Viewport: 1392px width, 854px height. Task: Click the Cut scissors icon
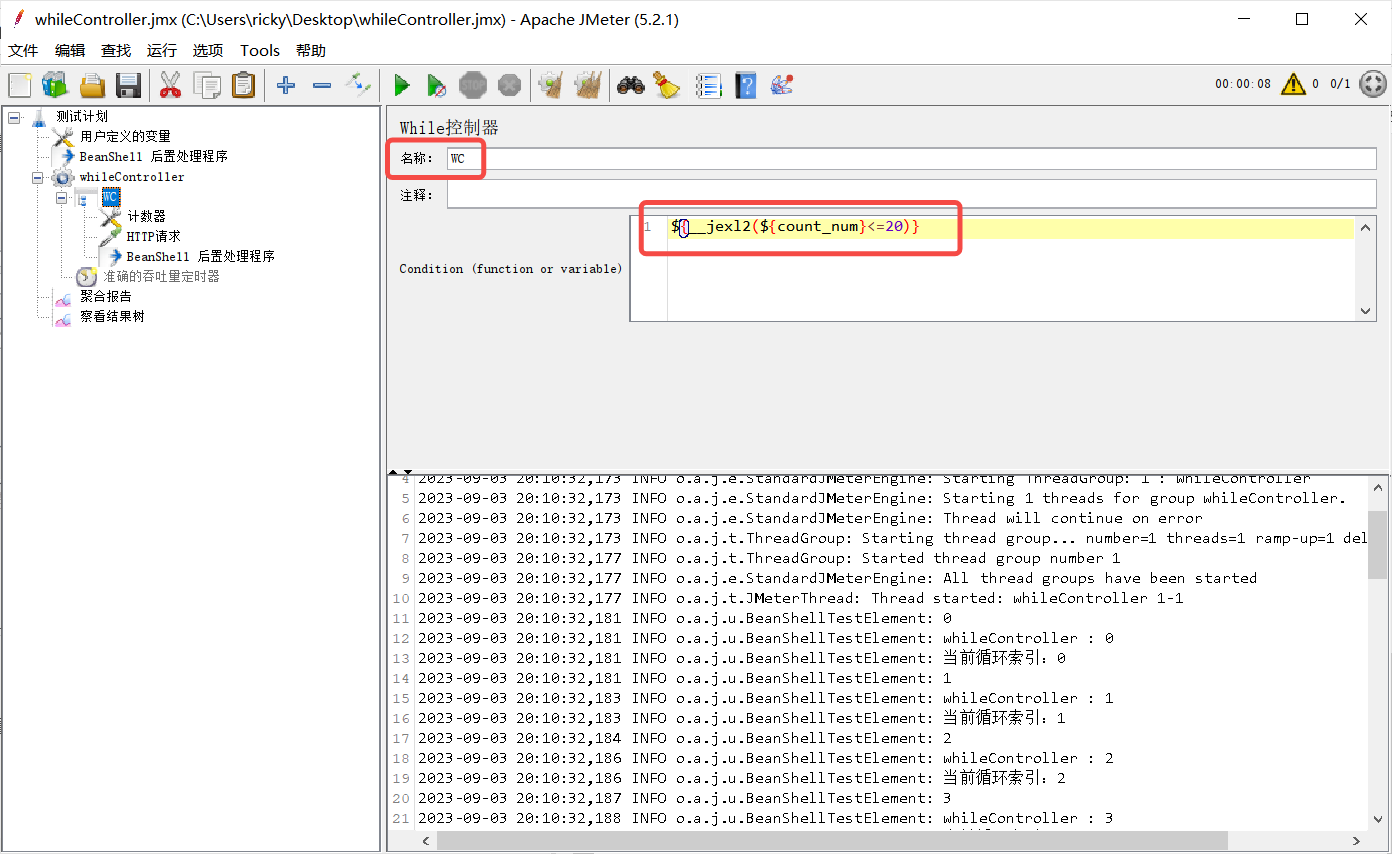(170, 85)
